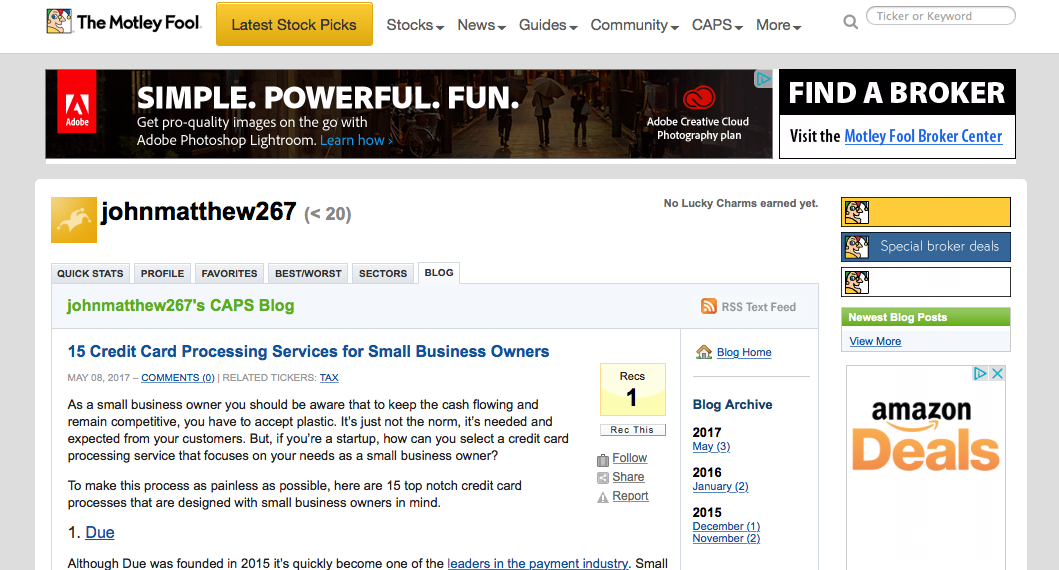Click the Amazon Deals advertisement

click(x=925, y=467)
